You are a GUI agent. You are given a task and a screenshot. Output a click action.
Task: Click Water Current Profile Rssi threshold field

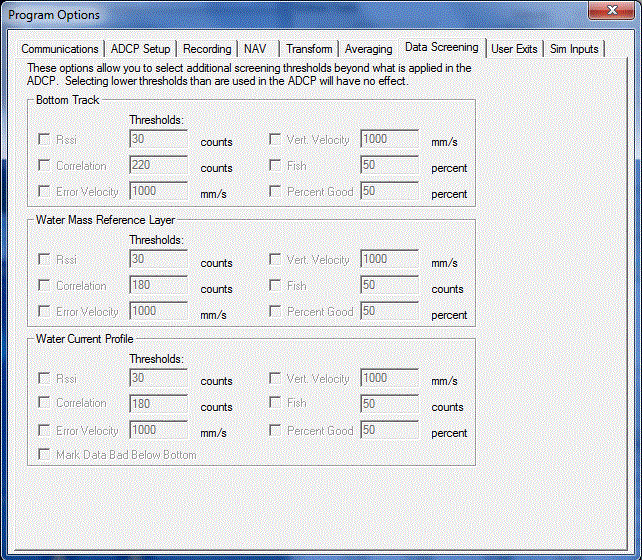158,379
